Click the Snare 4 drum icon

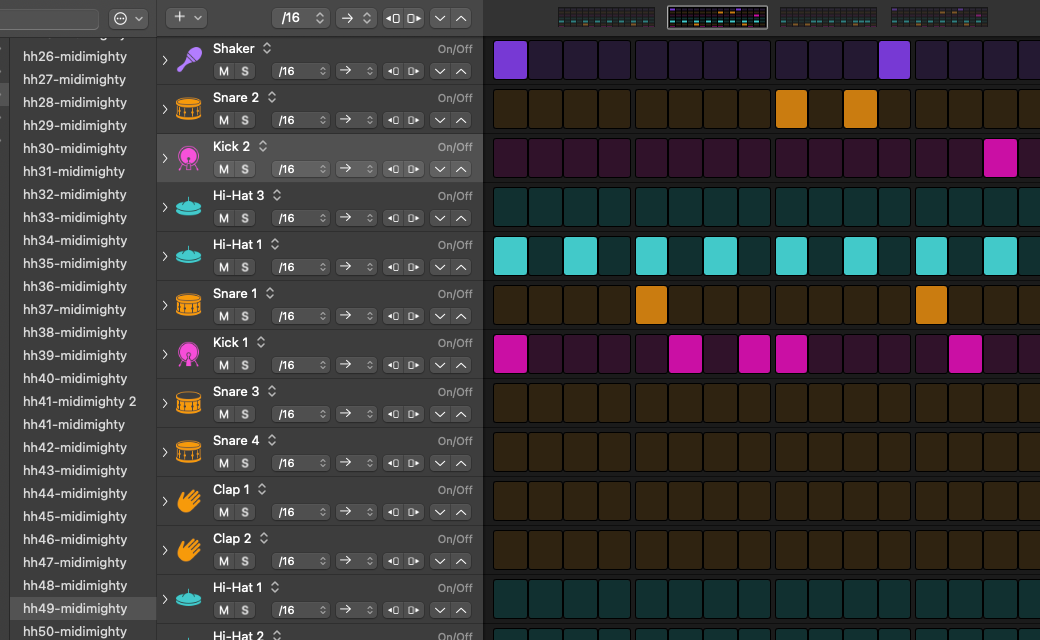(189, 452)
